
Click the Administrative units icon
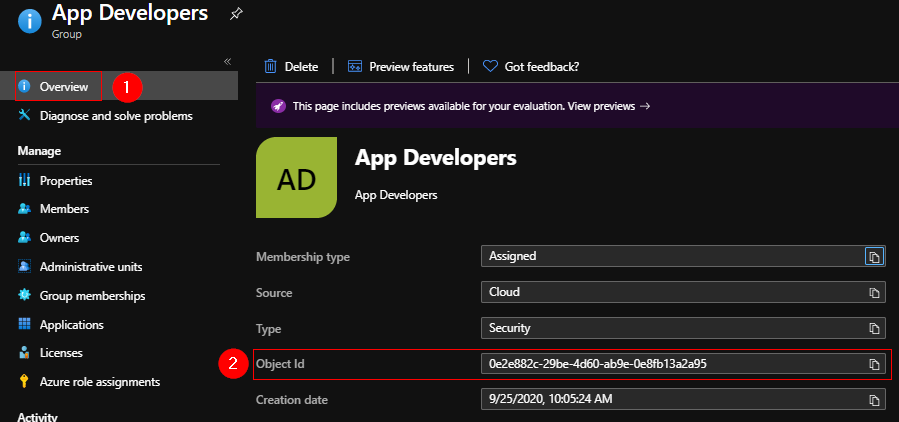tap(24, 267)
